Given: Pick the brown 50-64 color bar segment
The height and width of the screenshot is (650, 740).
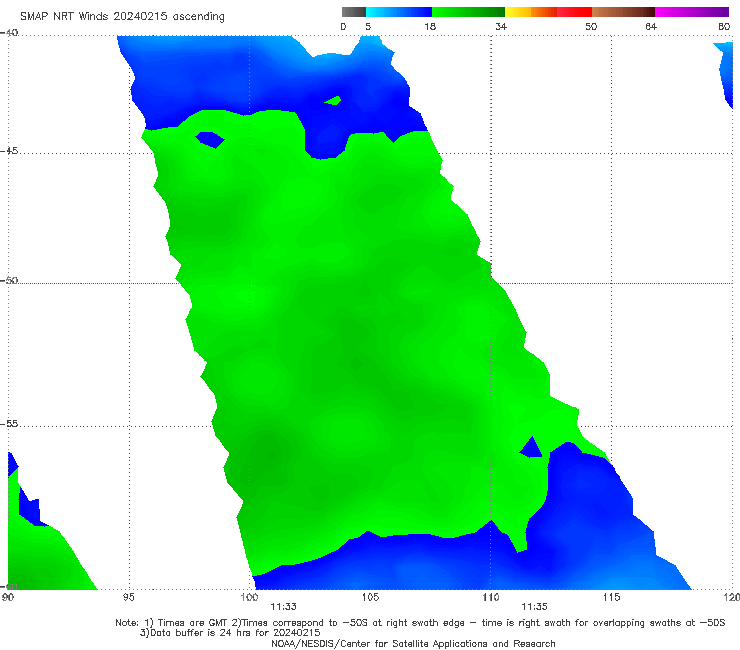Looking at the screenshot, I should 623,12.
